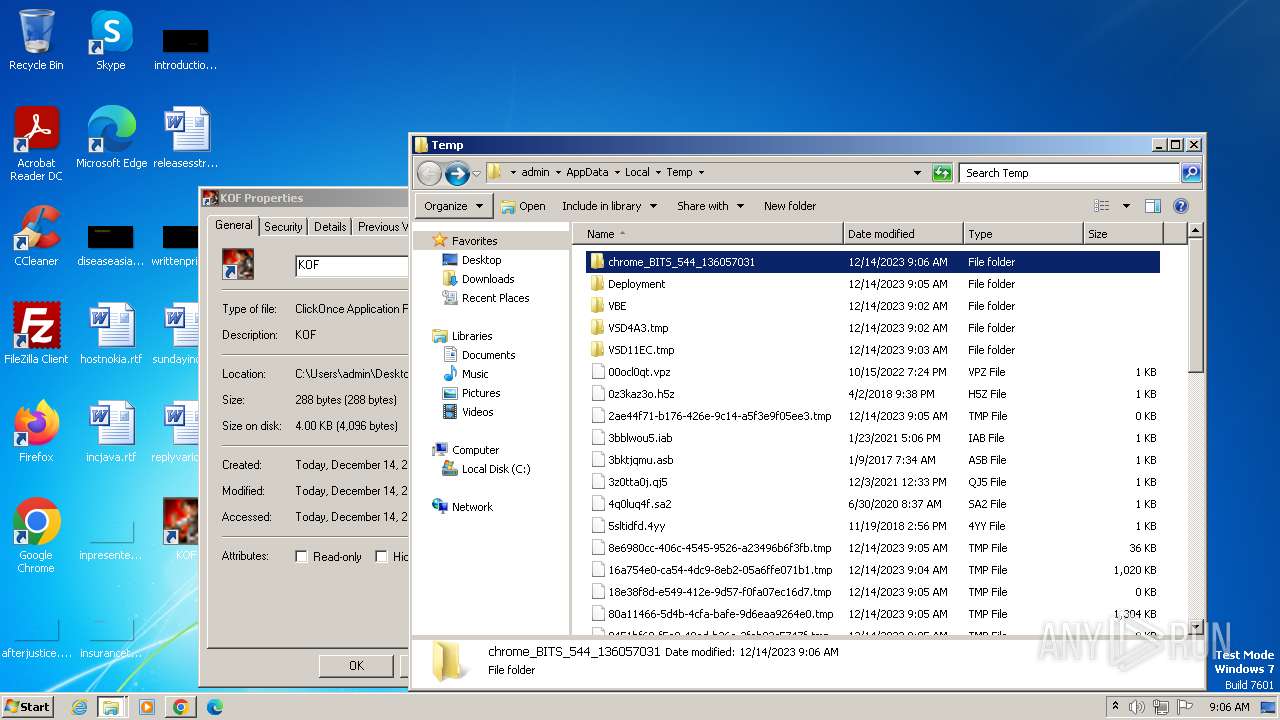1280x720 pixels.
Task: Click Edge icon in taskbar
Action: (x=215, y=707)
